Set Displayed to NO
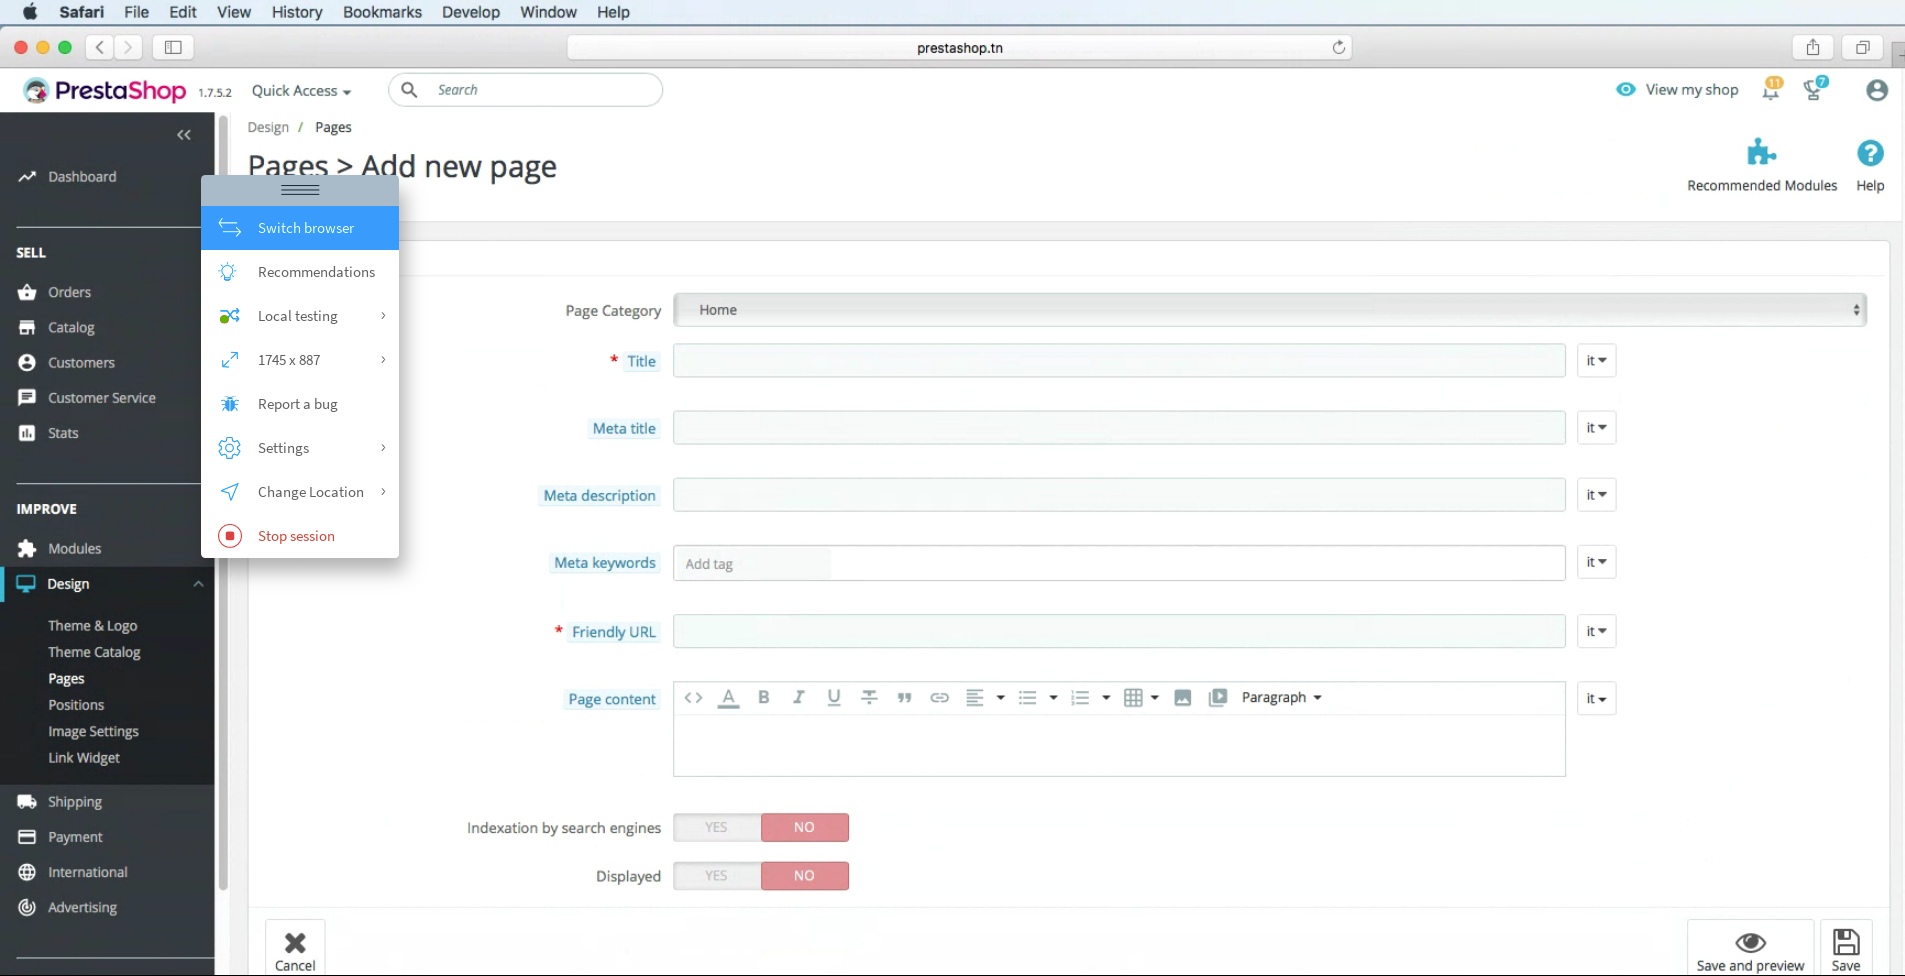The height and width of the screenshot is (976, 1905). point(805,876)
